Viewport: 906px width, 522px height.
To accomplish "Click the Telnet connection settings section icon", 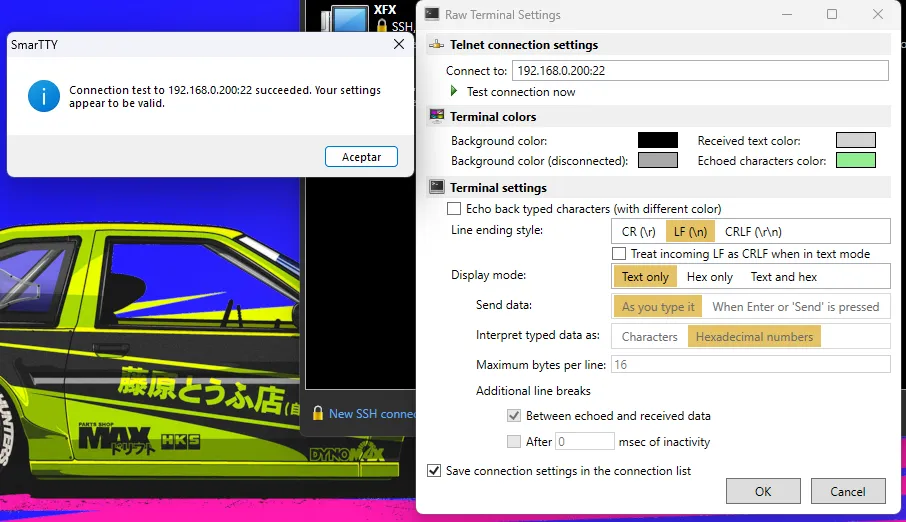I will [436, 45].
